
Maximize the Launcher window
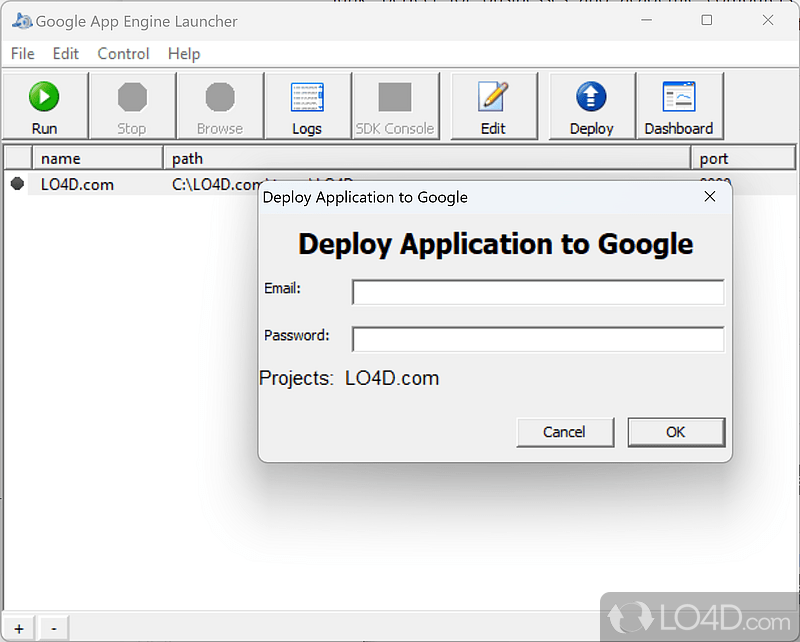(x=707, y=20)
